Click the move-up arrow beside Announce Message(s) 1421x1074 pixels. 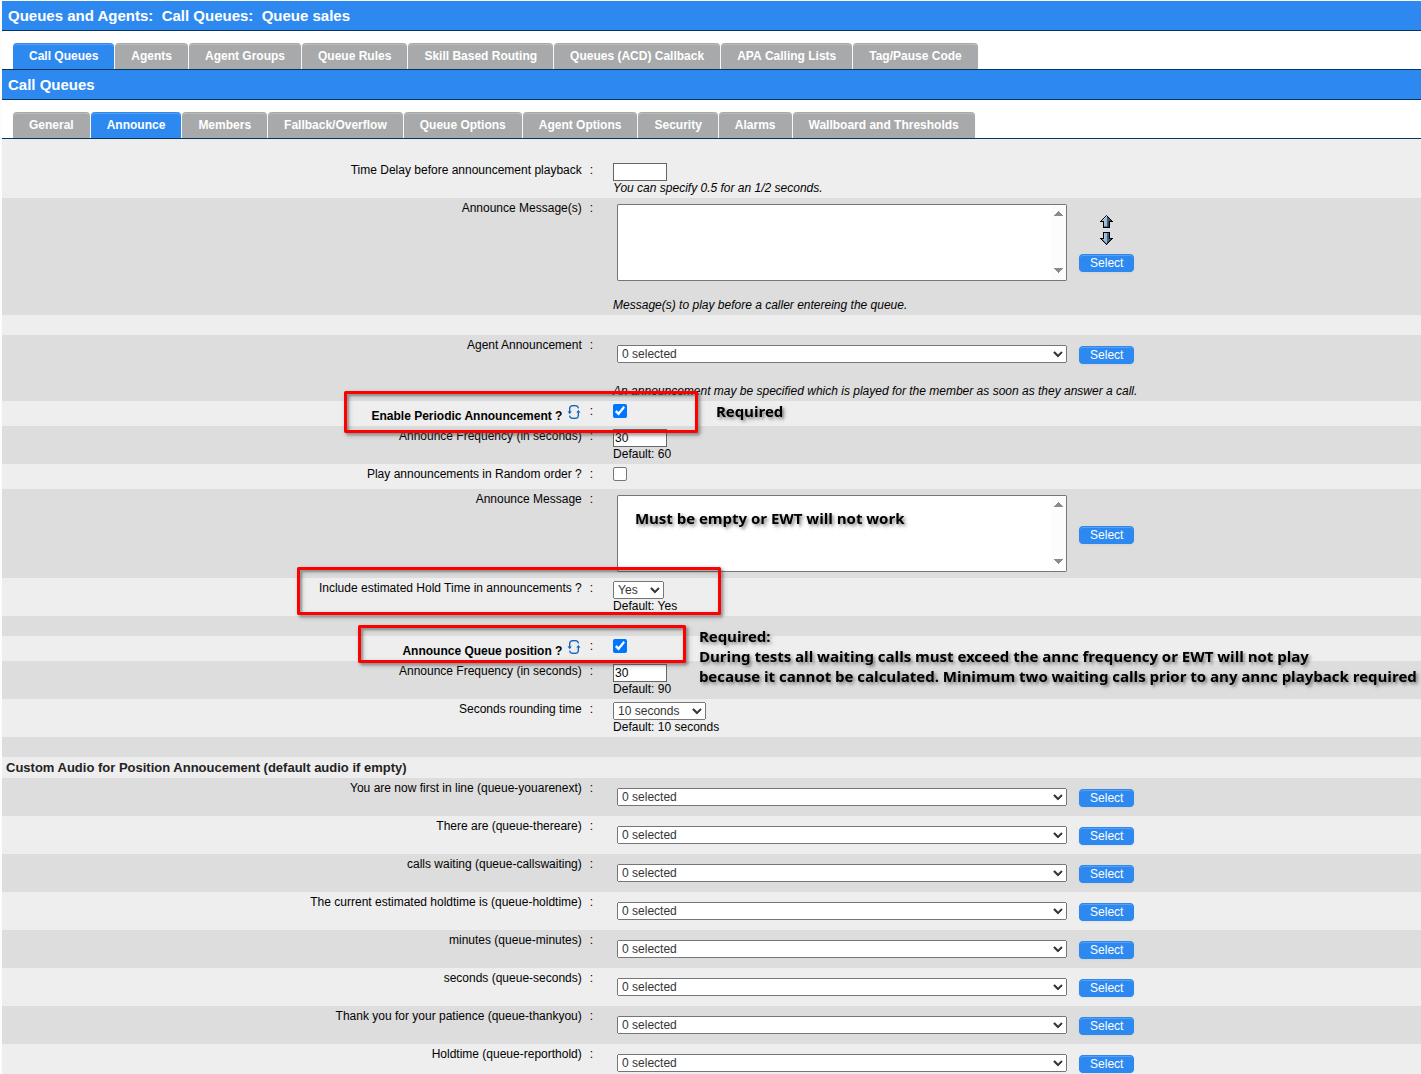pyautogui.click(x=1106, y=222)
